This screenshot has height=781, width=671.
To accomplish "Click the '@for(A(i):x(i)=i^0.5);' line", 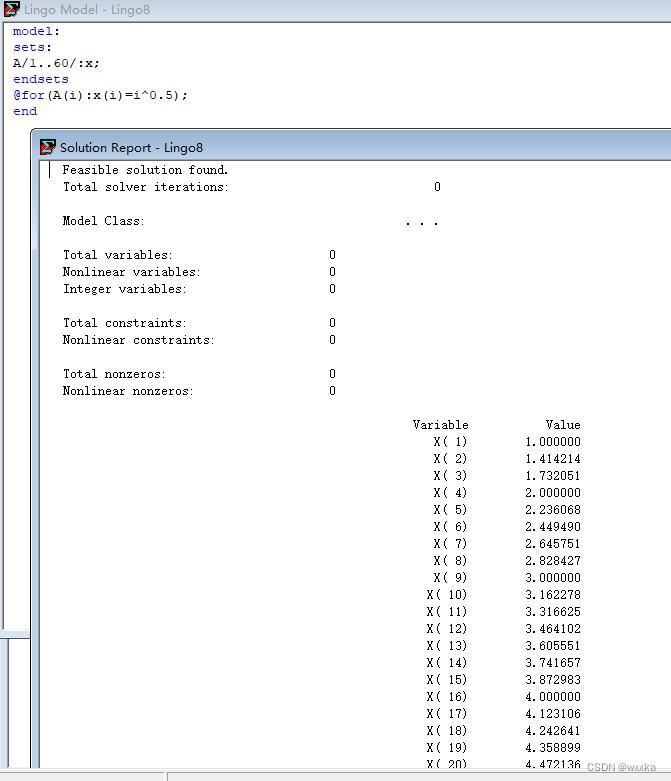I will pos(100,95).
